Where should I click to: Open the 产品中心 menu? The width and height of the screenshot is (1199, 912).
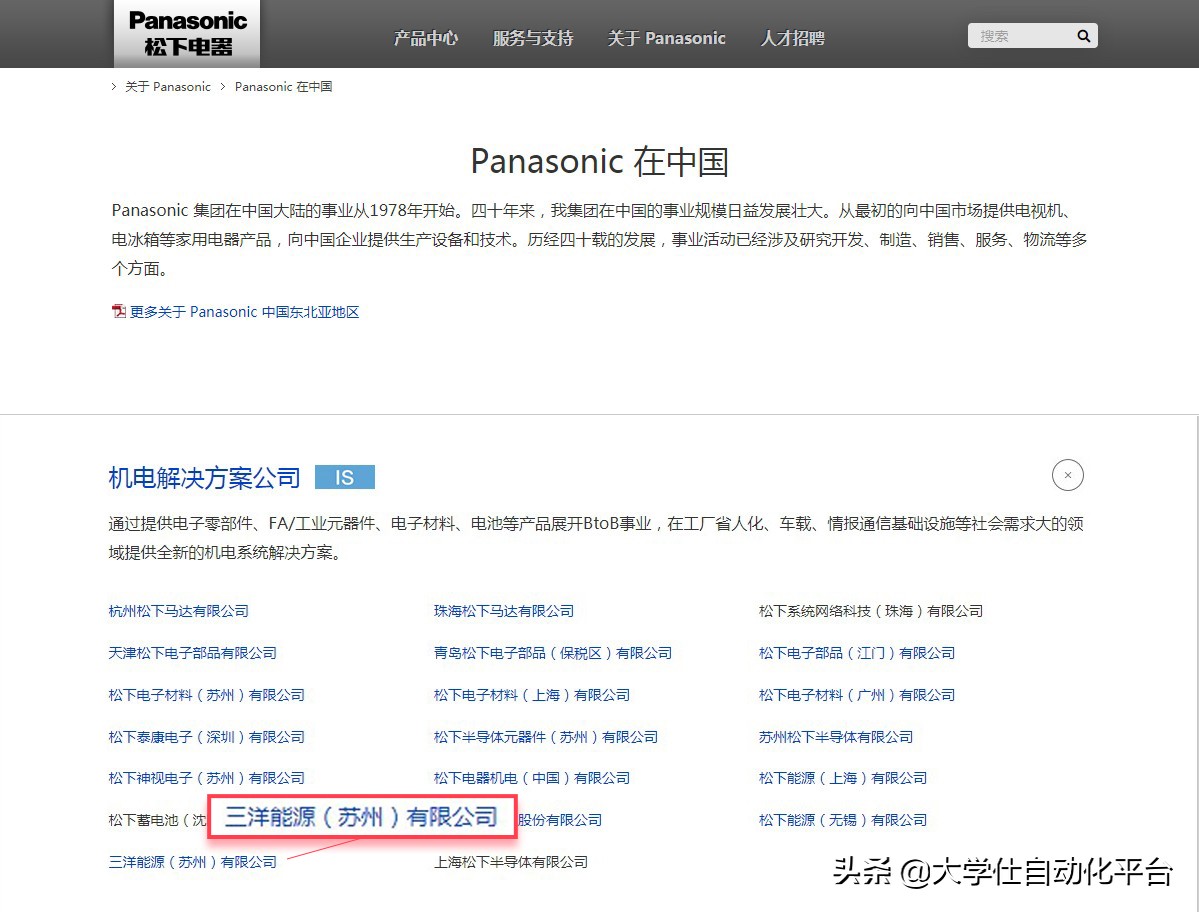426,38
